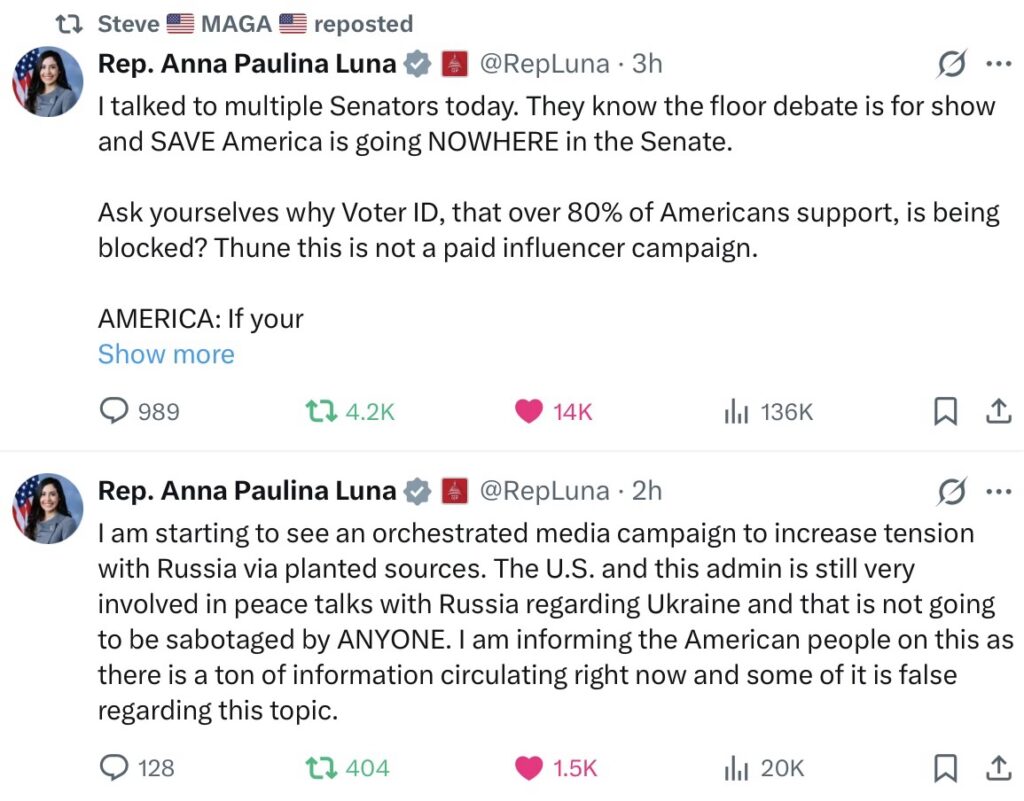The image size is (1024, 801).
Task: Bookmark the first Rep. Luna post
Action: (945, 411)
